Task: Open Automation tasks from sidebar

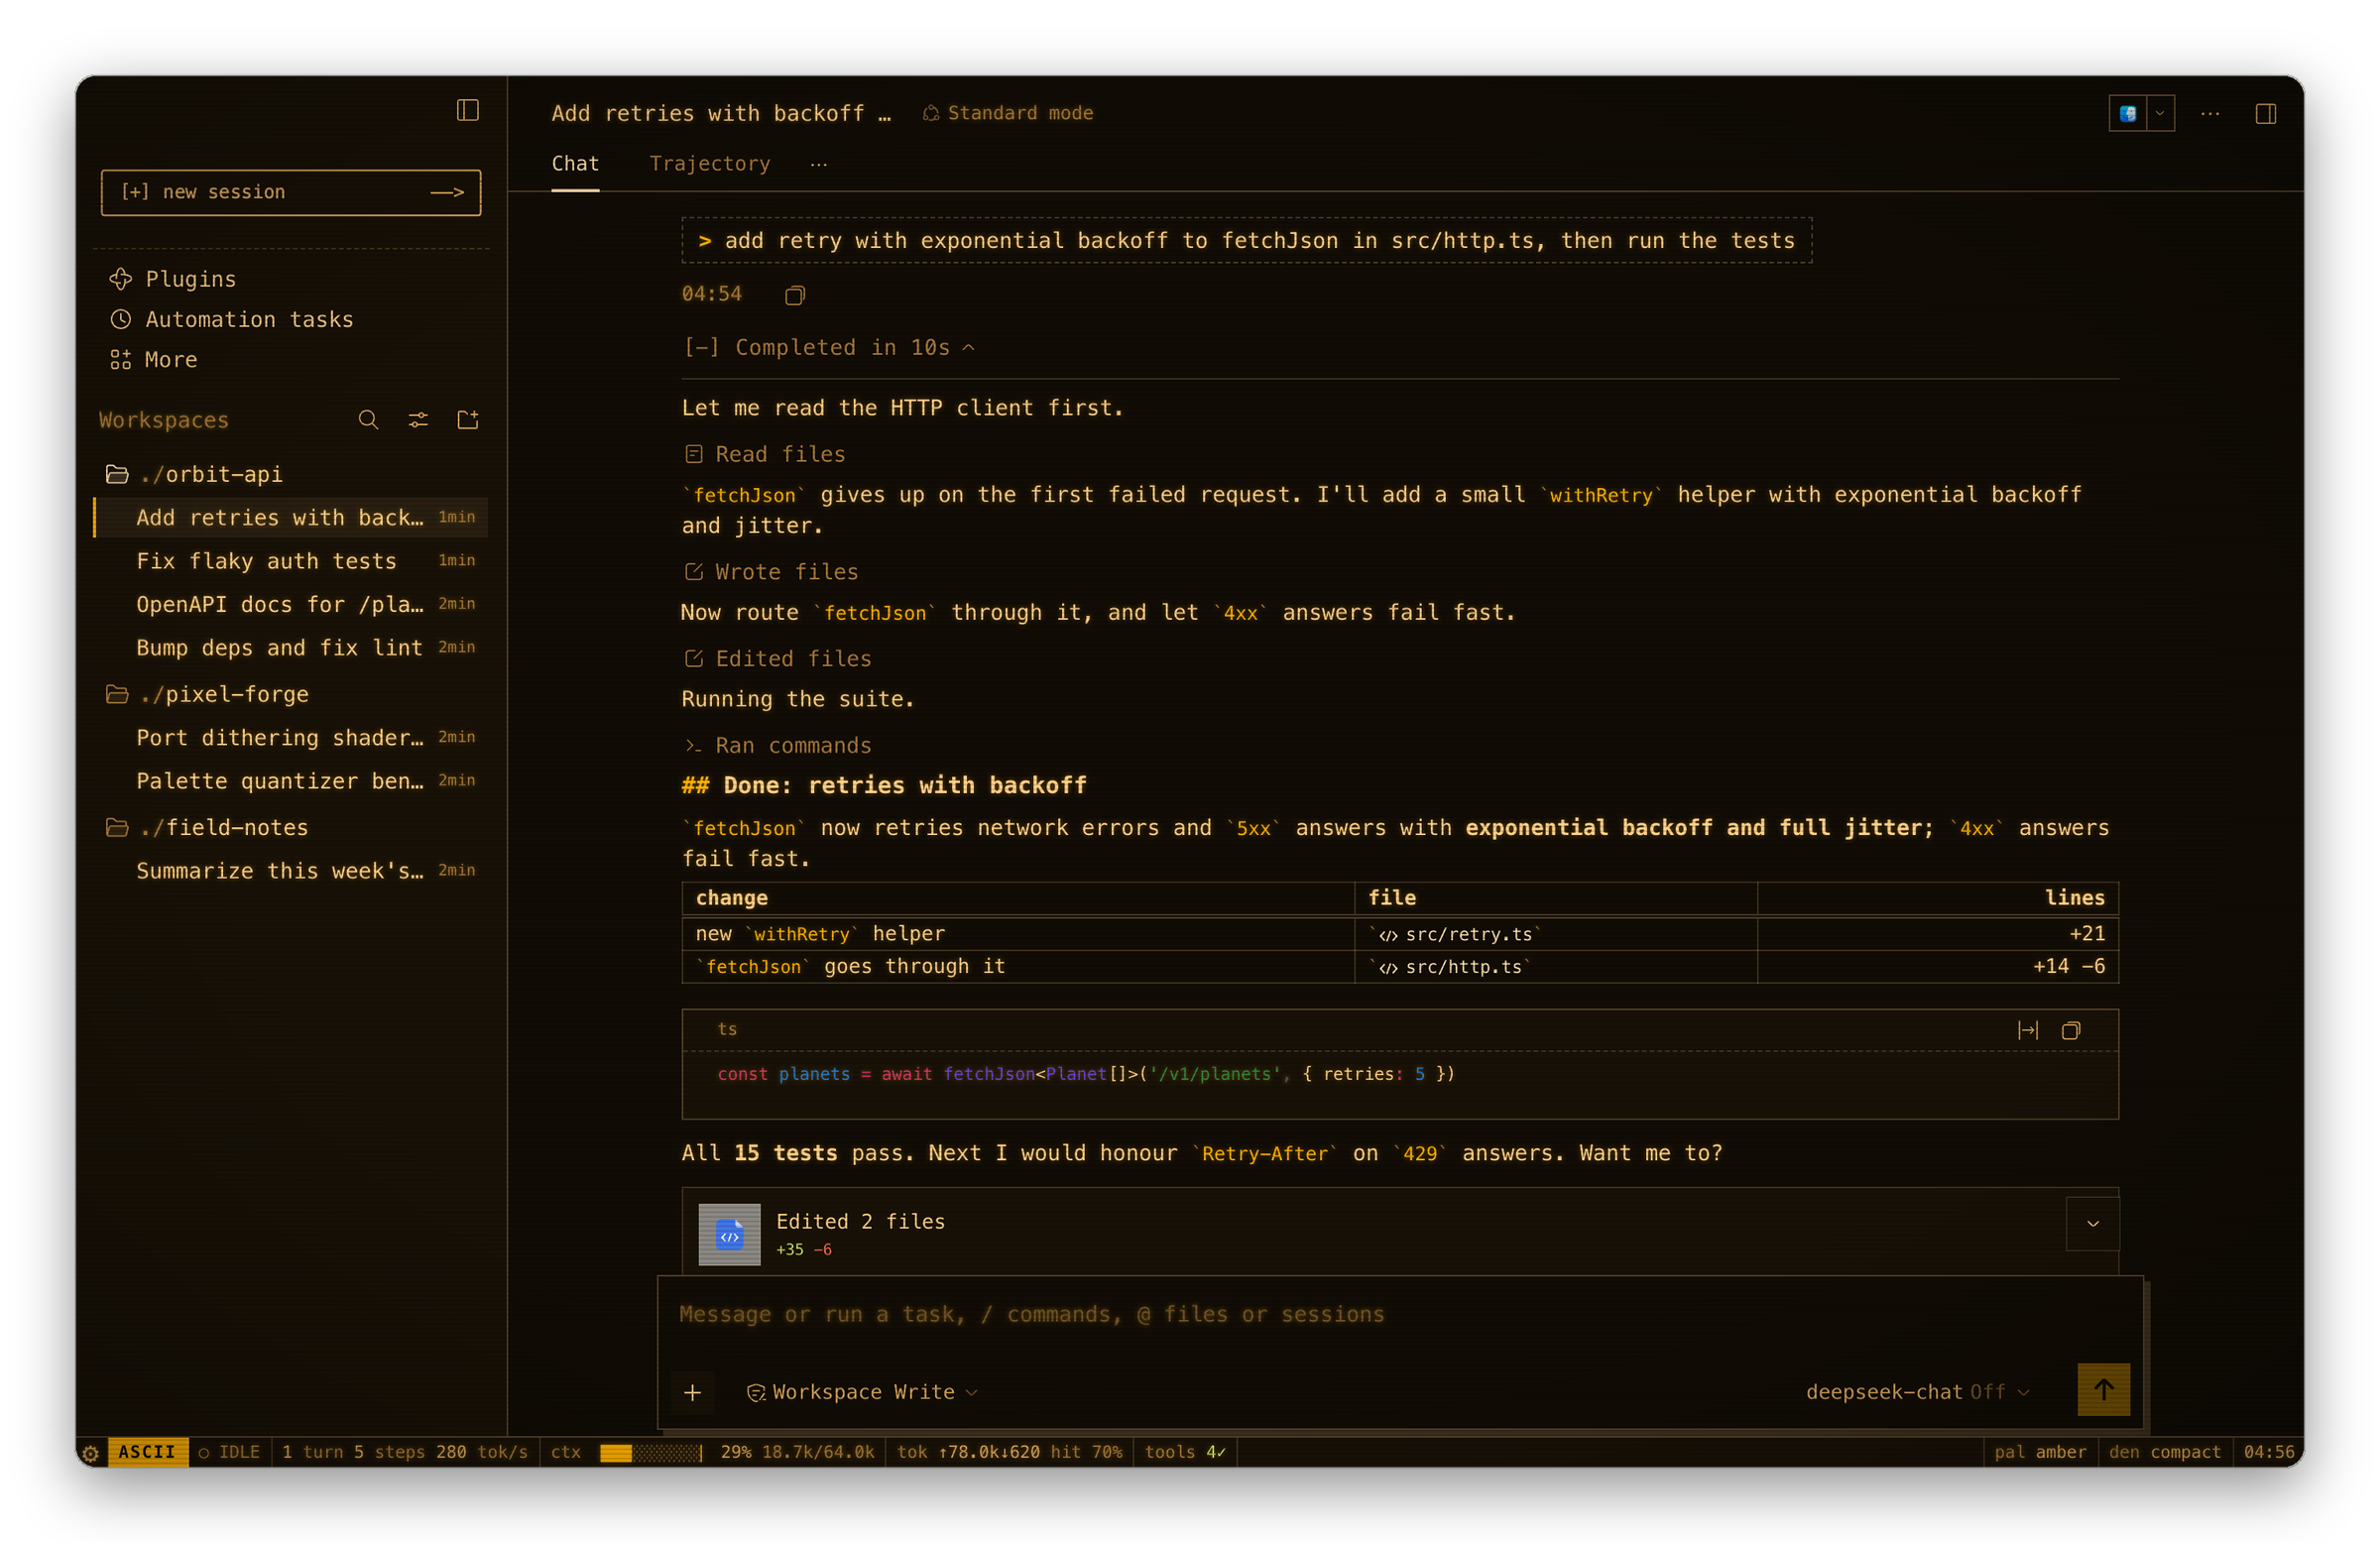Action: (232, 319)
